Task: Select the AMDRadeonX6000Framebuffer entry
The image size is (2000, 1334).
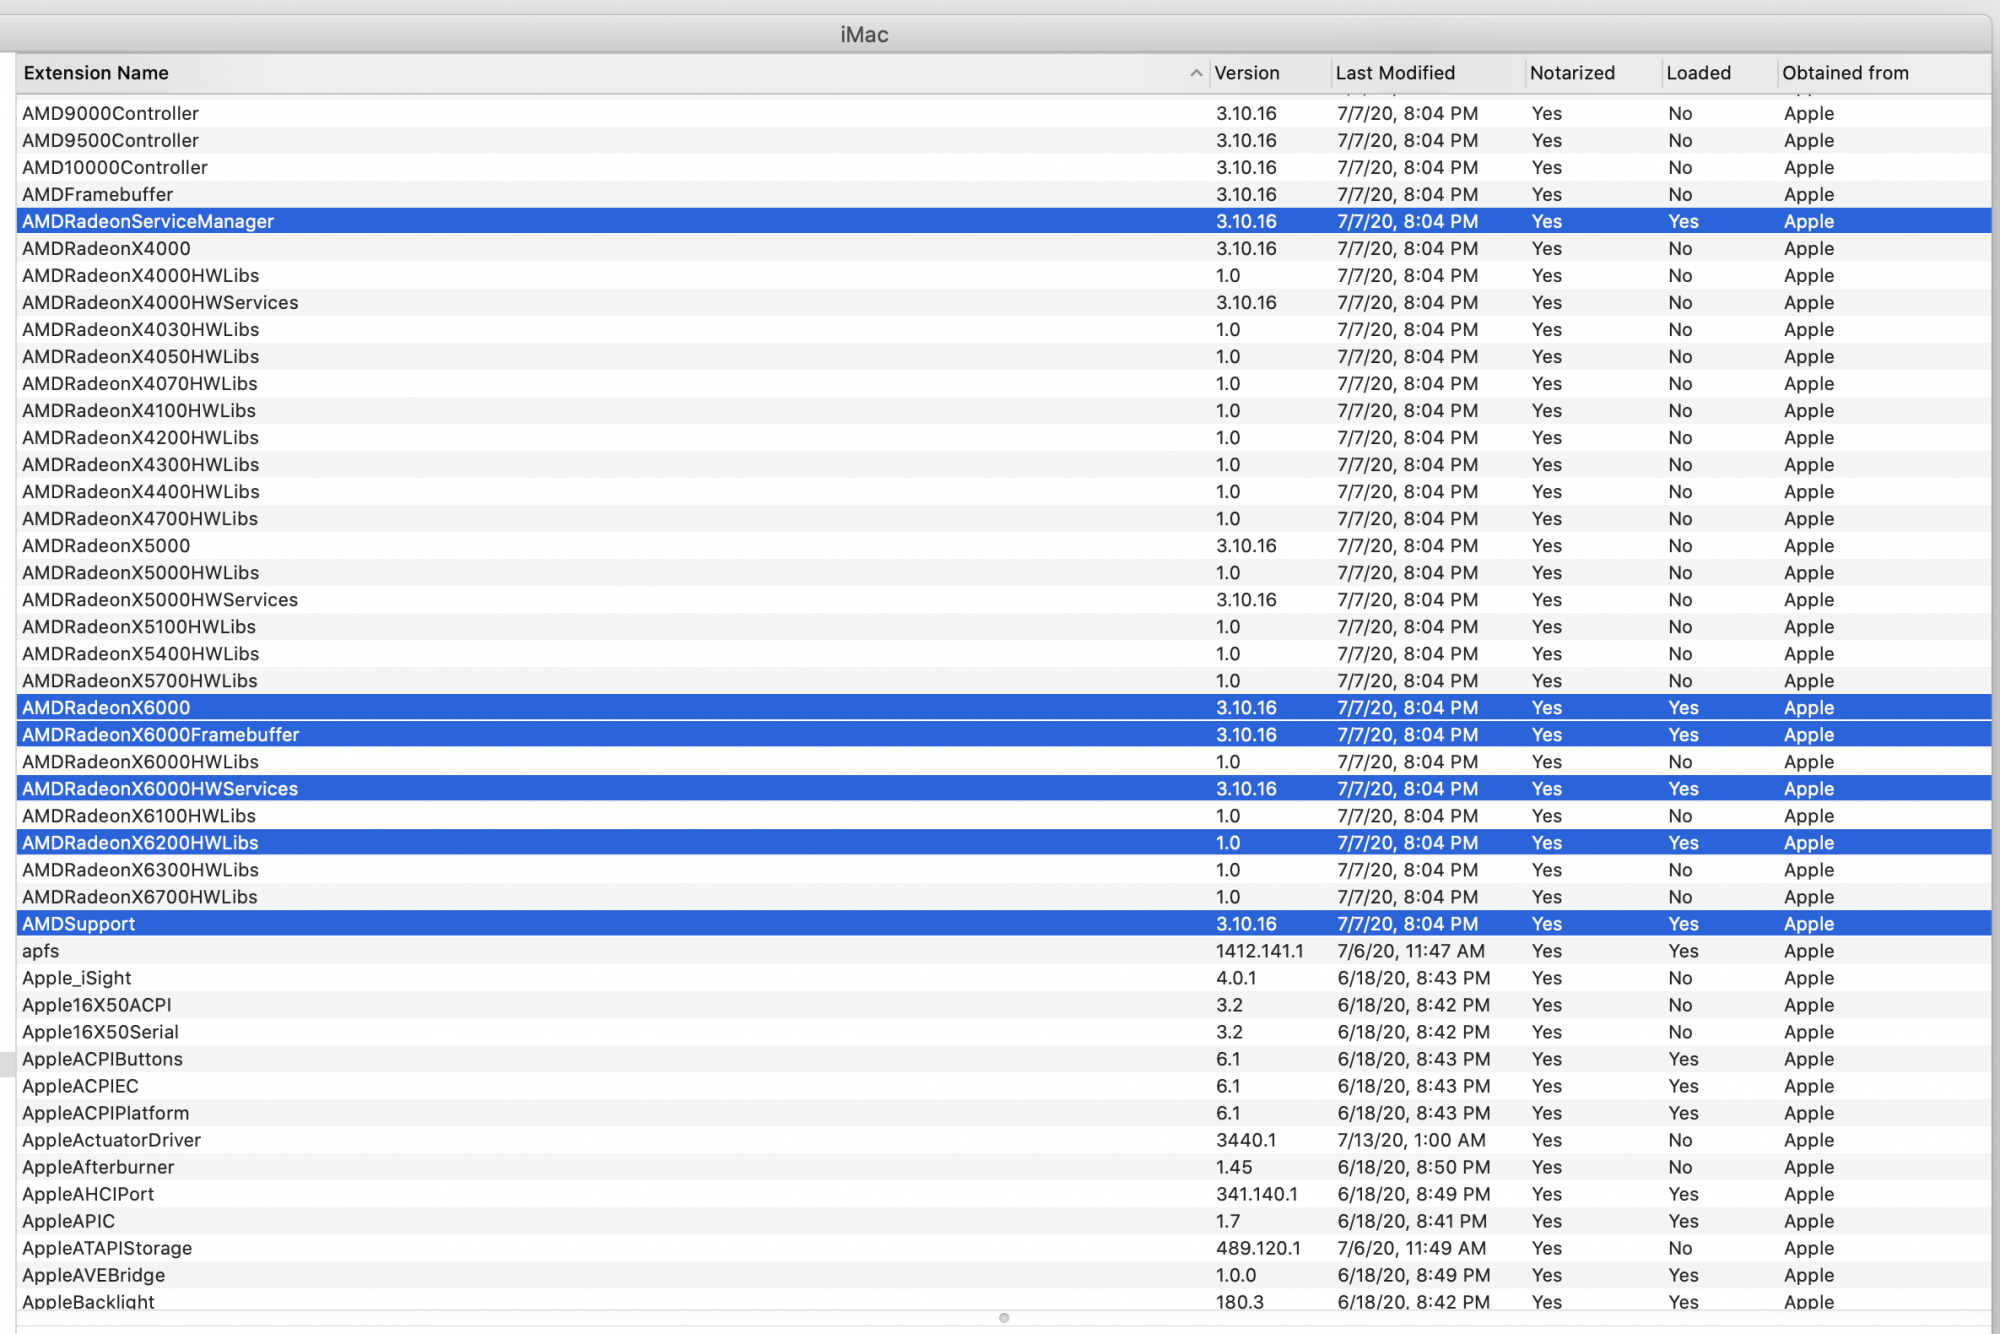Action: (161, 734)
